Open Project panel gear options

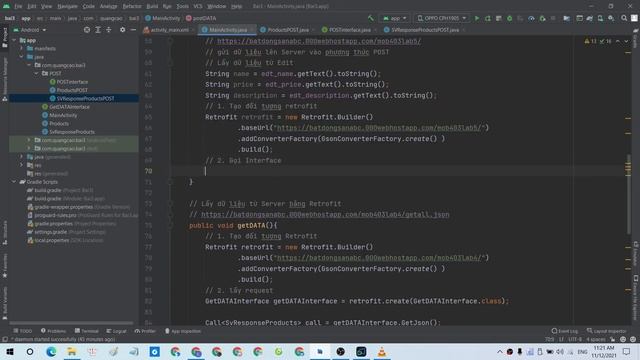coord(122,30)
